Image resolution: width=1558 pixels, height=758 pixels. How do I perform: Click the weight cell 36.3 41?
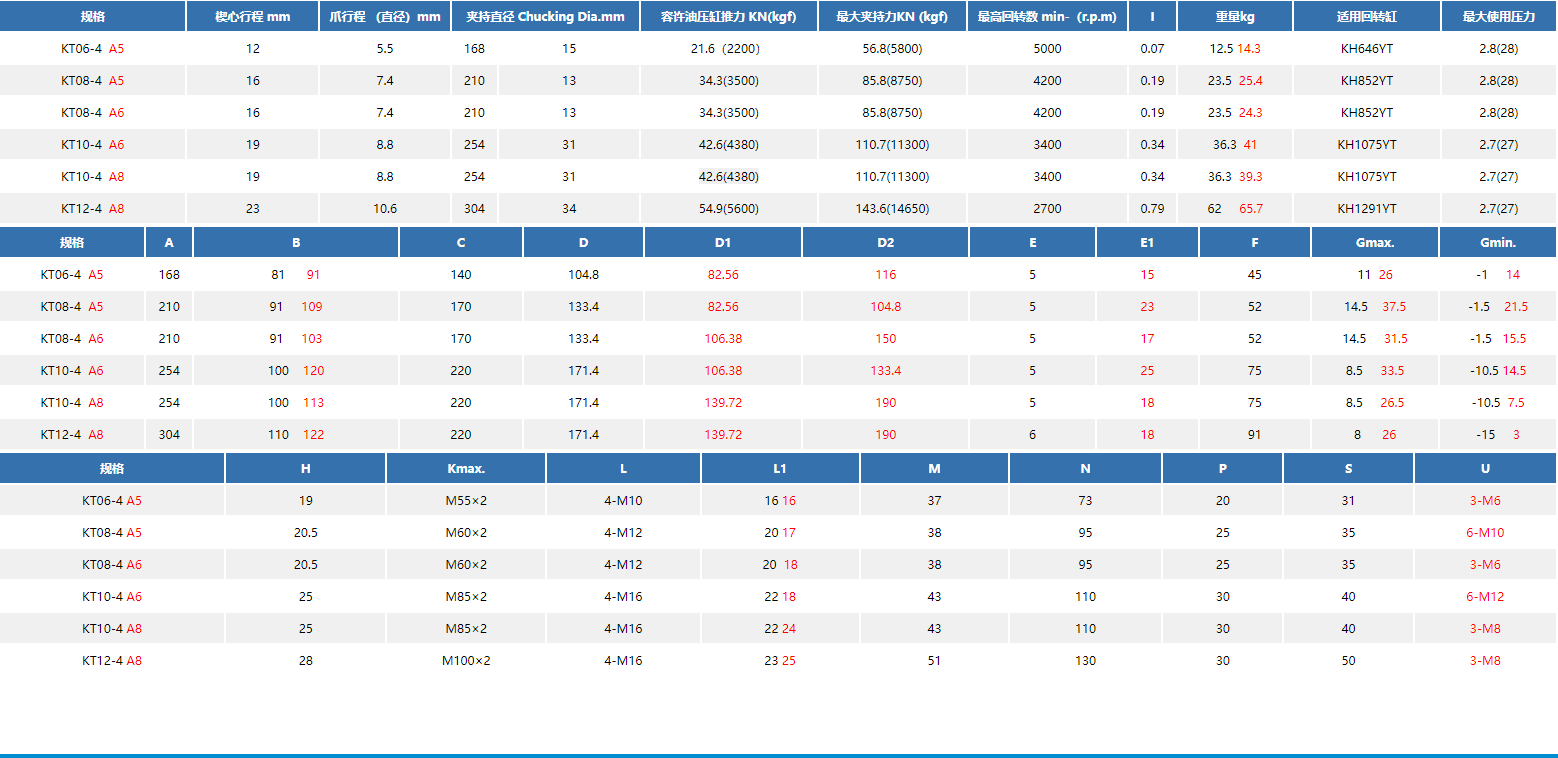(1235, 144)
